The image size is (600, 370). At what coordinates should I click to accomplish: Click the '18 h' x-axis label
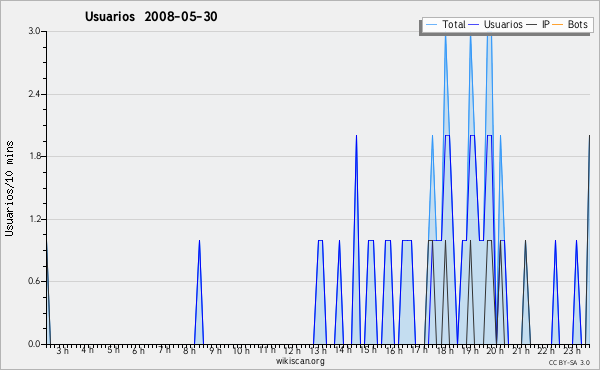click(x=445, y=350)
